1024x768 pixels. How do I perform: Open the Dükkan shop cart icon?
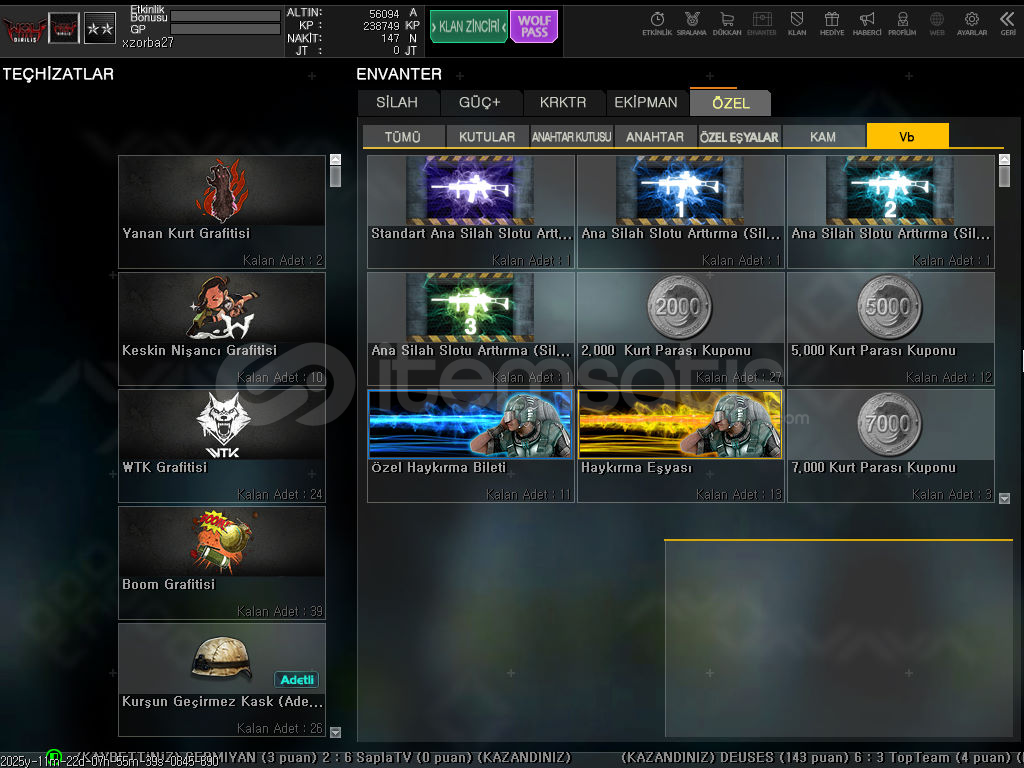(727, 24)
